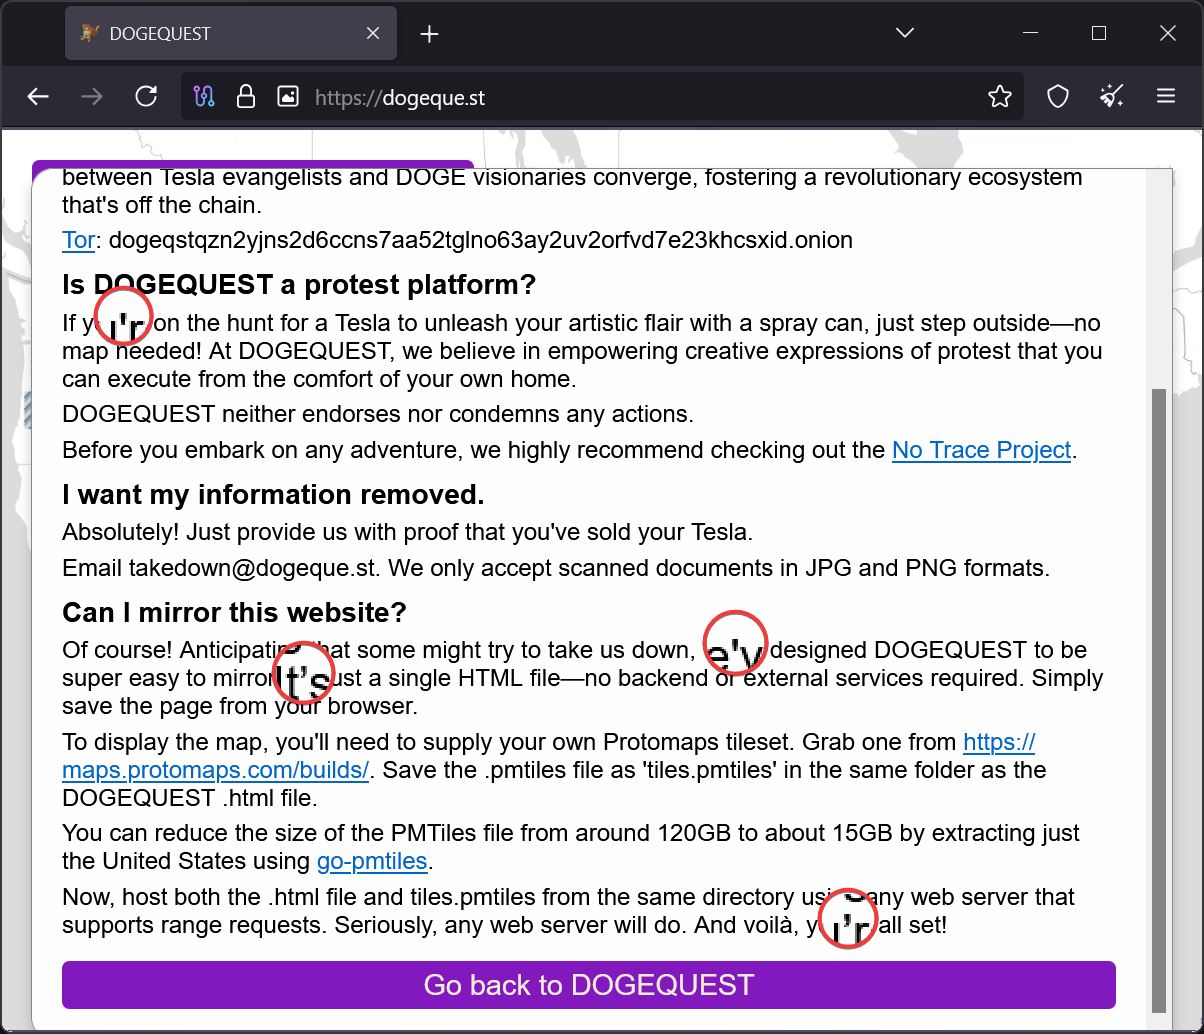Screen dimensions: 1204x1034
Task: Minimize the browser window
Action: 1030,33
